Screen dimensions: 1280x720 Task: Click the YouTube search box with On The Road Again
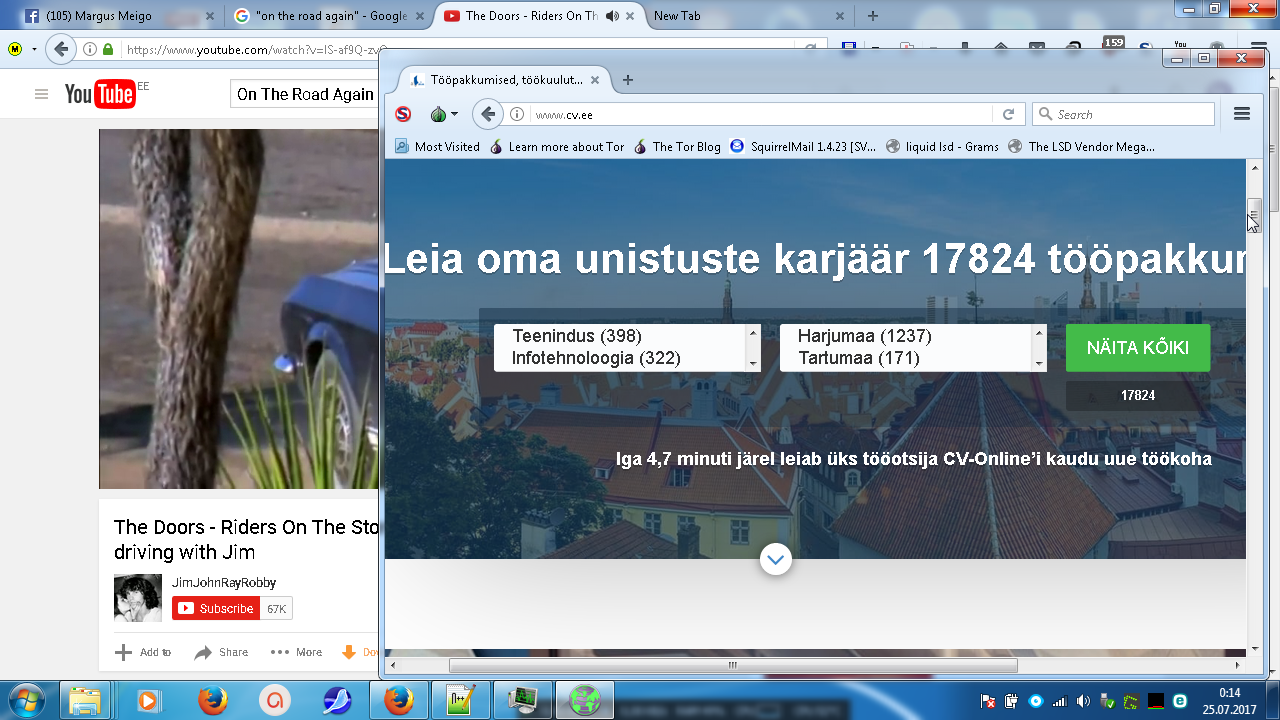(x=304, y=94)
